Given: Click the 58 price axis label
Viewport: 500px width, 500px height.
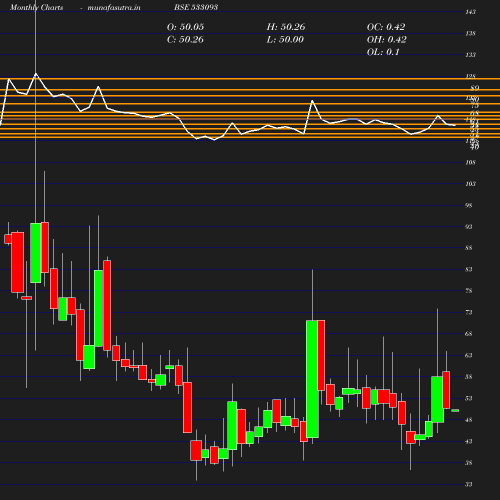Looking at the screenshot, I should [x=469, y=377].
